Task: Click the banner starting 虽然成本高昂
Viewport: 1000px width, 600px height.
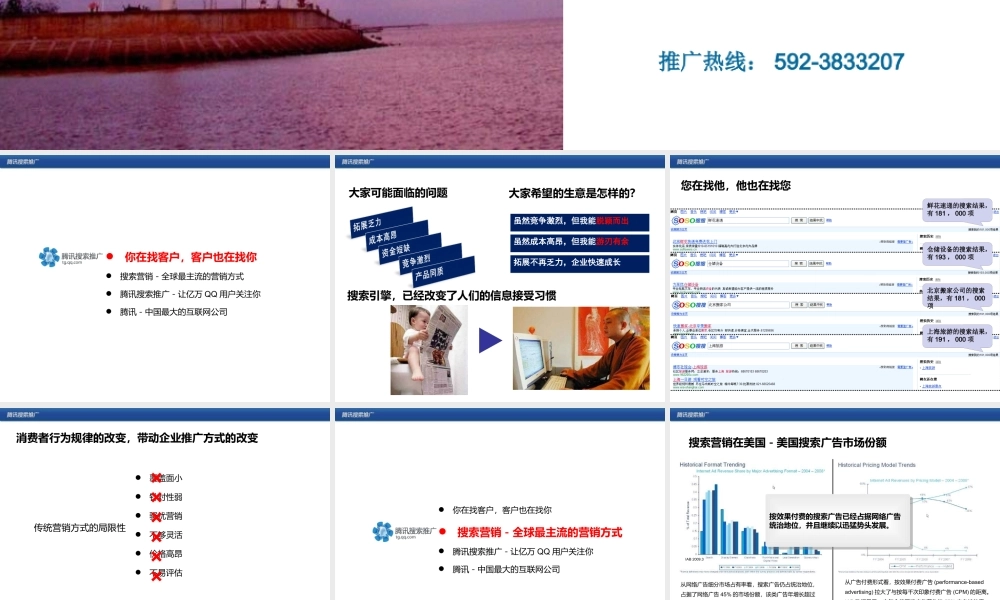Action: click(x=580, y=242)
